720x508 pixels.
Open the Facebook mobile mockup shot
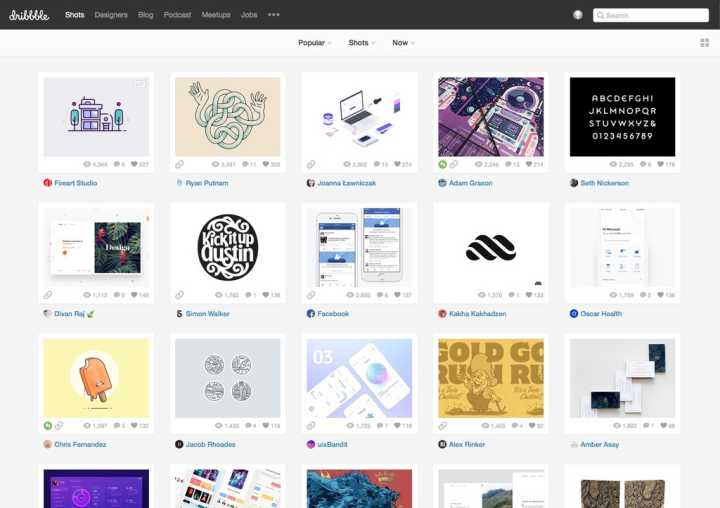click(x=359, y=247)
